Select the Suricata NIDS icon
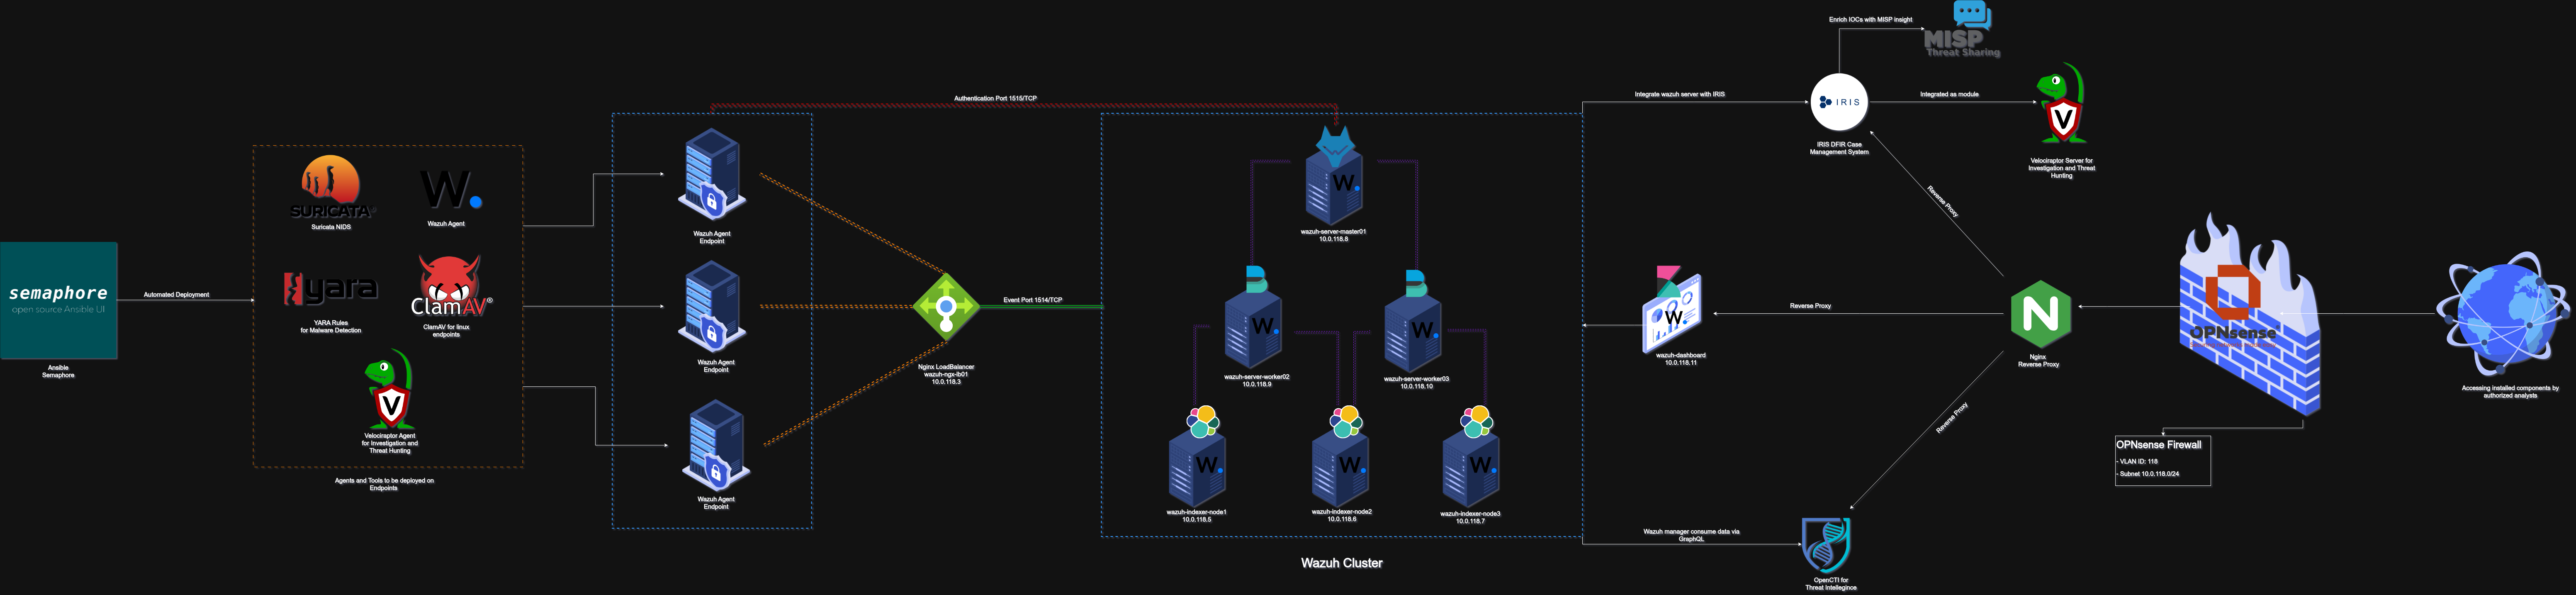The image size is (2576, 595). click(x=331, y=187)
